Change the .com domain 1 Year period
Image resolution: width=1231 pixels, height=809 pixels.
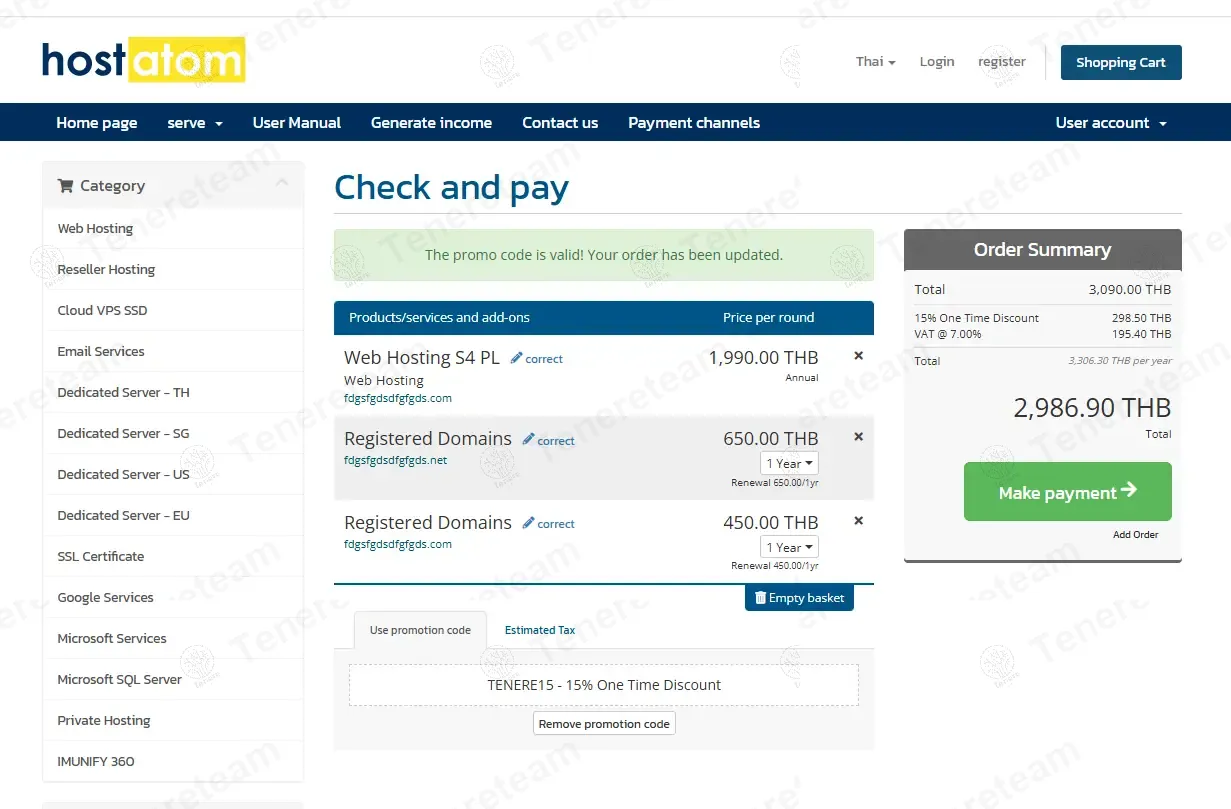pyautogui.click(x=789, y=548)
